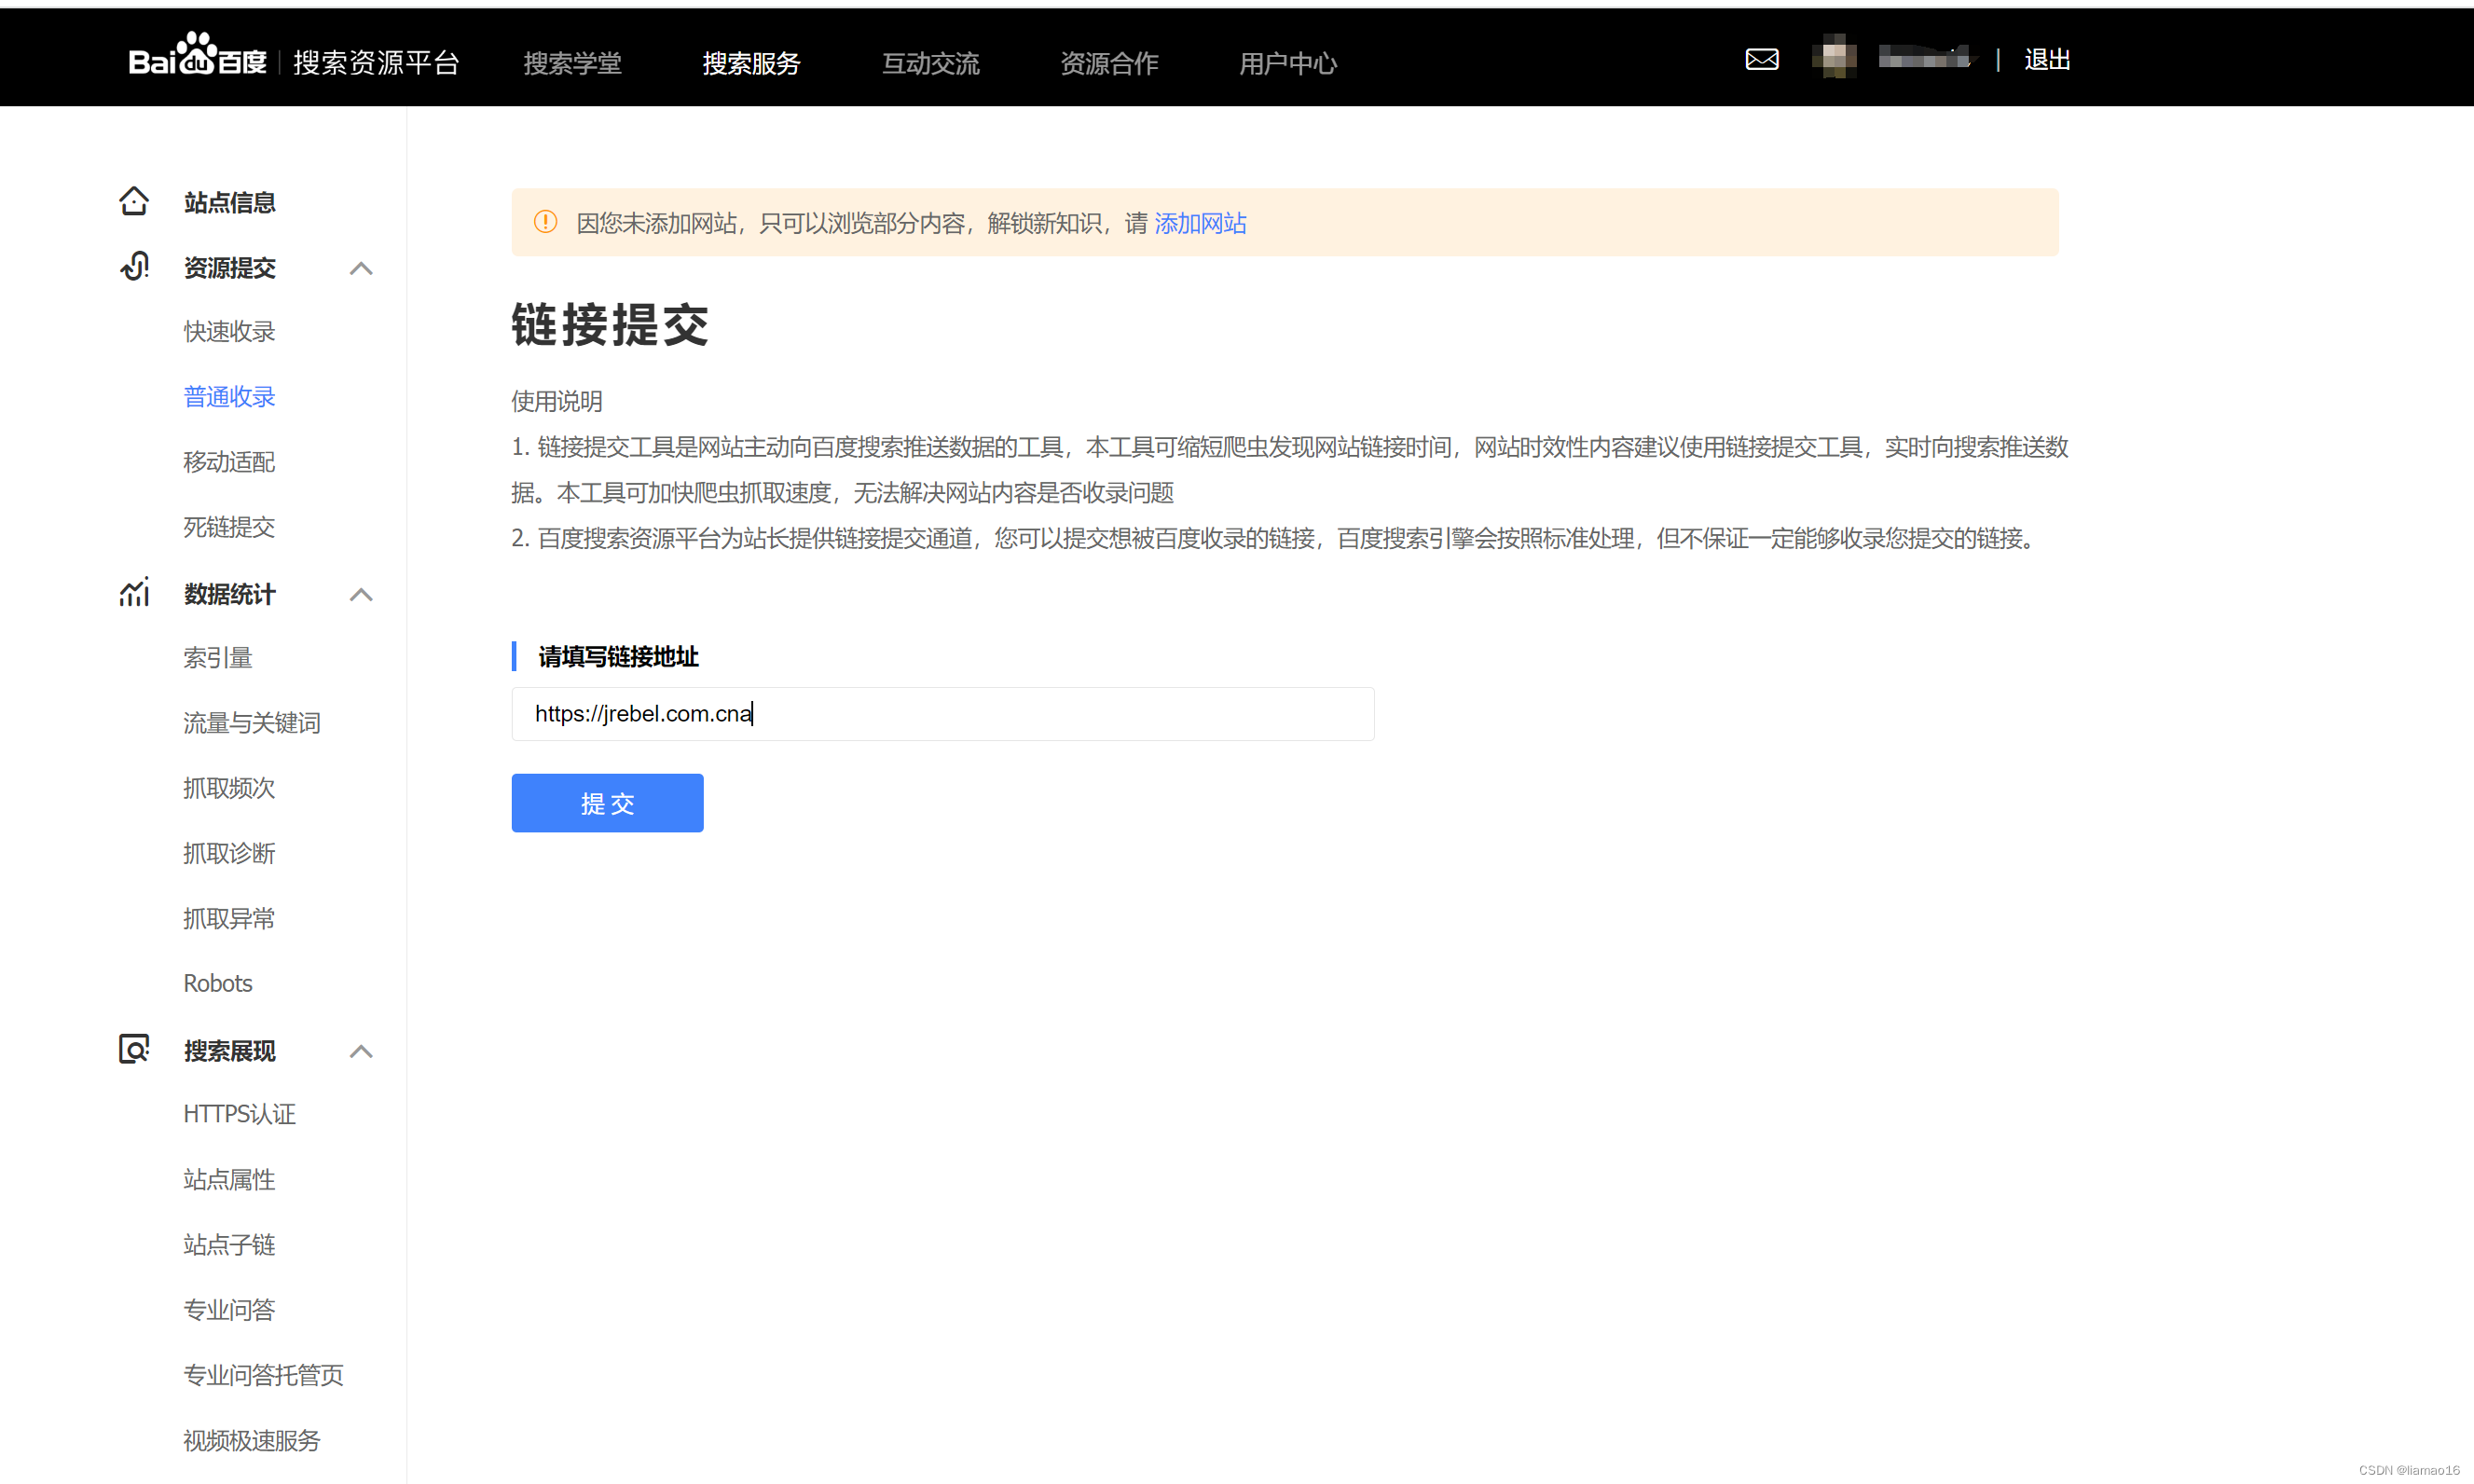Screen dimensions: 2474x1484
Task: Open the 搜索学堂 top menu
Action: [572, 63]
